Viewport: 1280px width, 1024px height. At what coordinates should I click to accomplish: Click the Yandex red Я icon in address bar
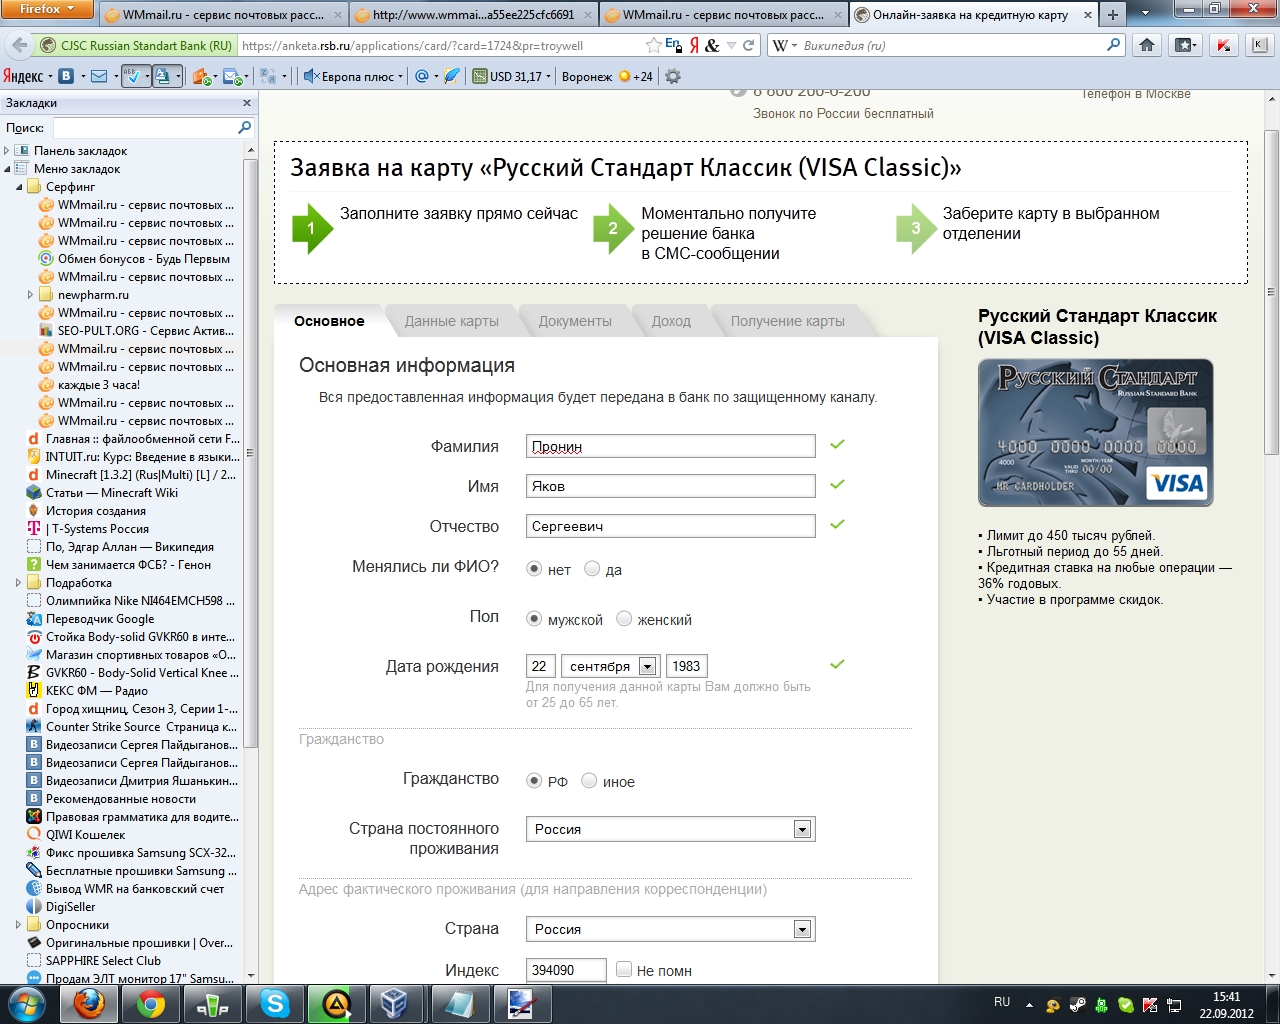tap(694, 45)
